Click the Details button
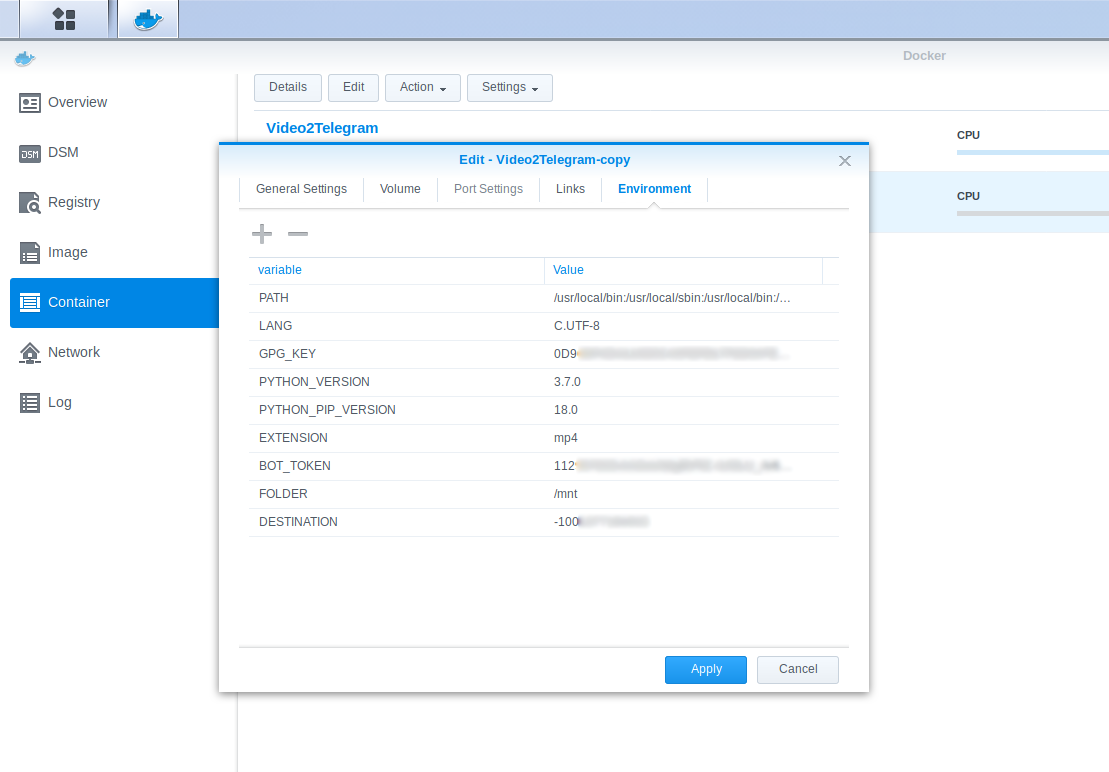 click(288, 88)
